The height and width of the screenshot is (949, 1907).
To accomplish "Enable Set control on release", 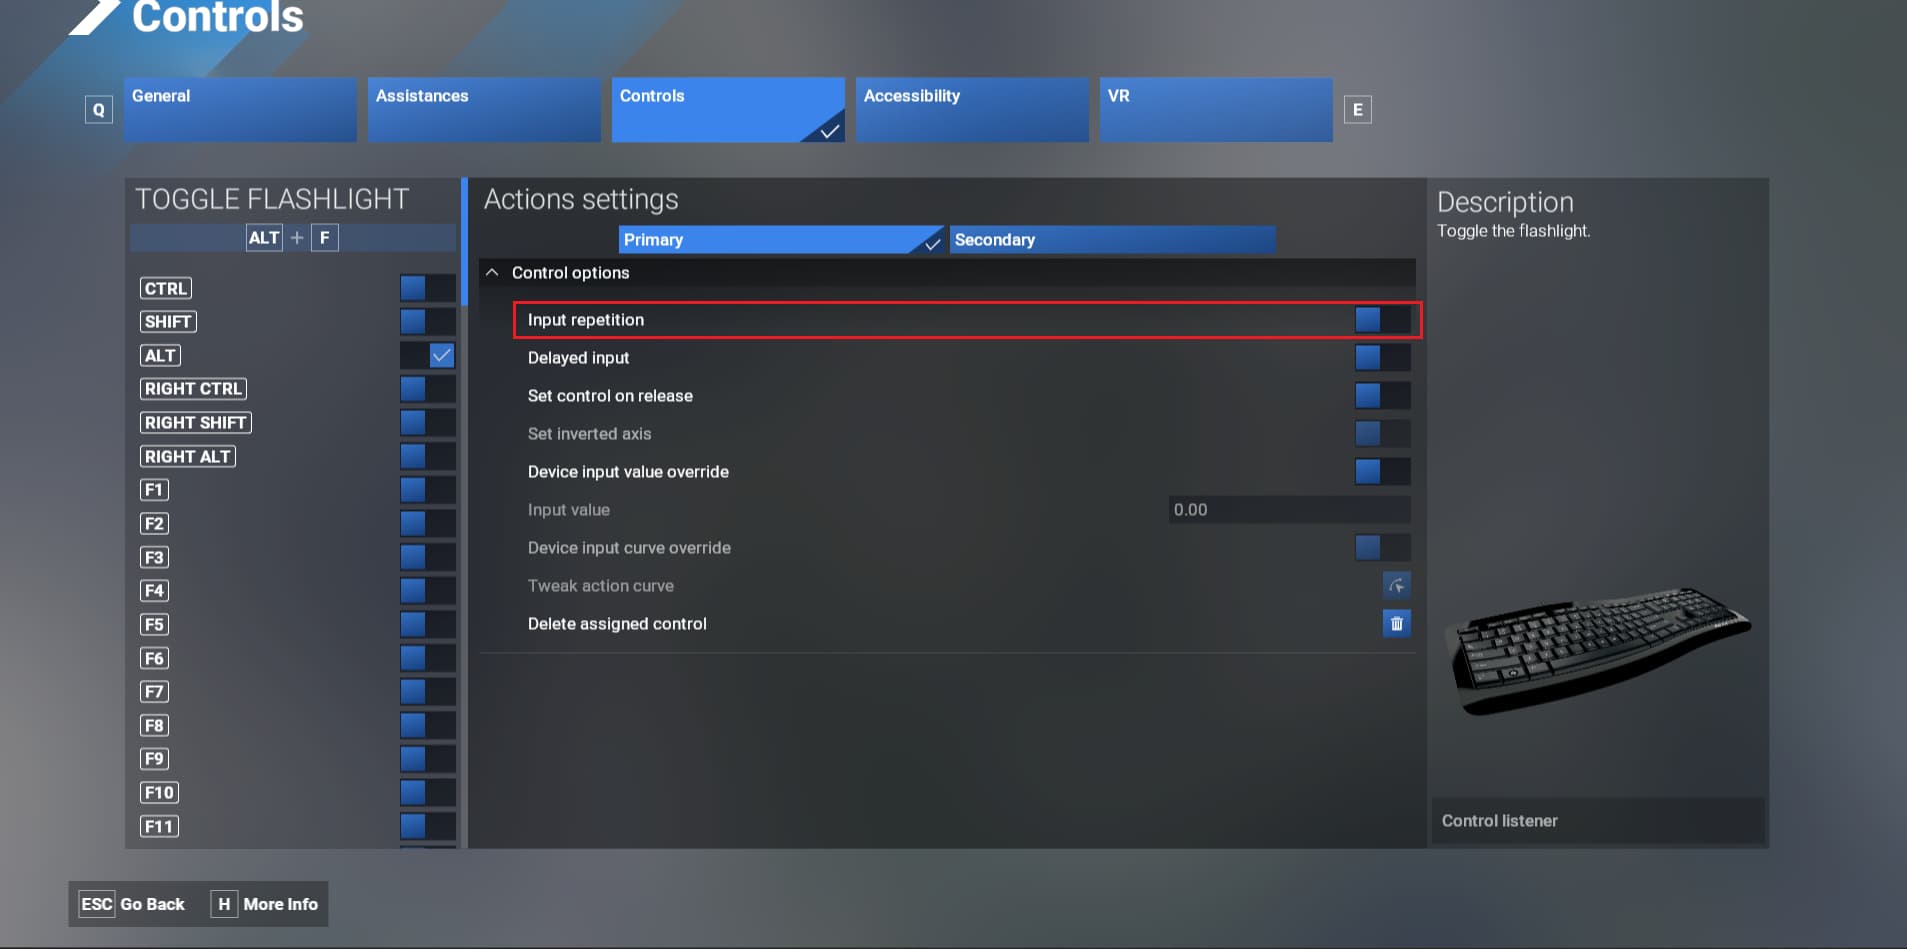I will (x=1382, y=396).
